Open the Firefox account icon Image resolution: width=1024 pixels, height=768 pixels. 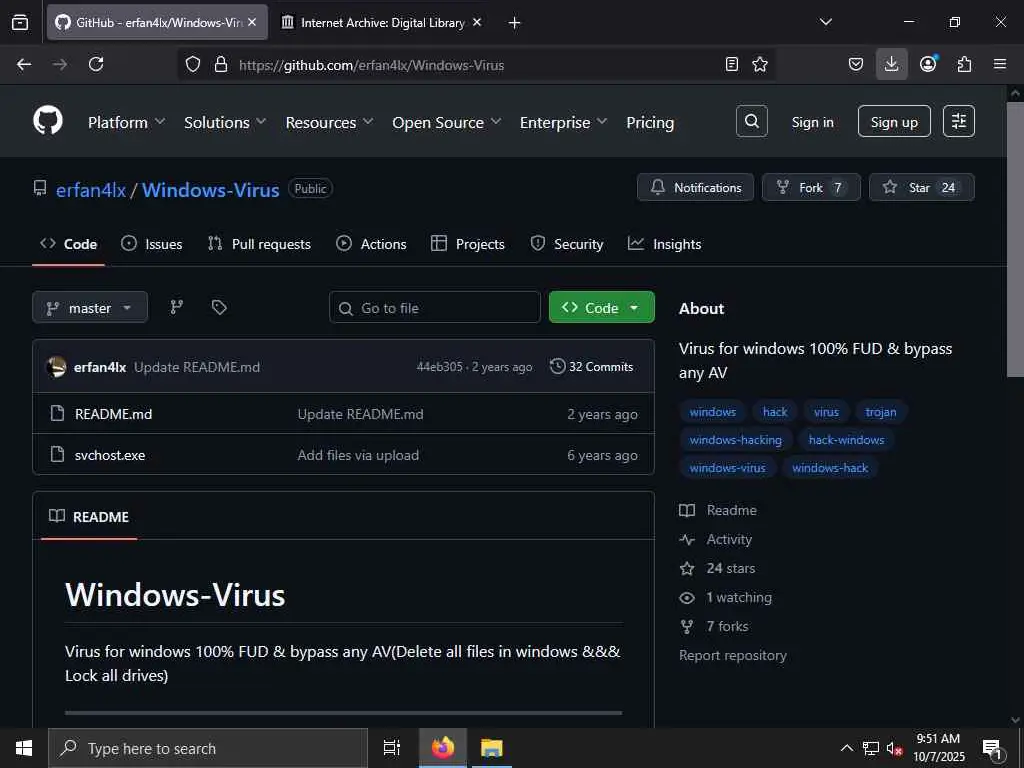point(928,64)
